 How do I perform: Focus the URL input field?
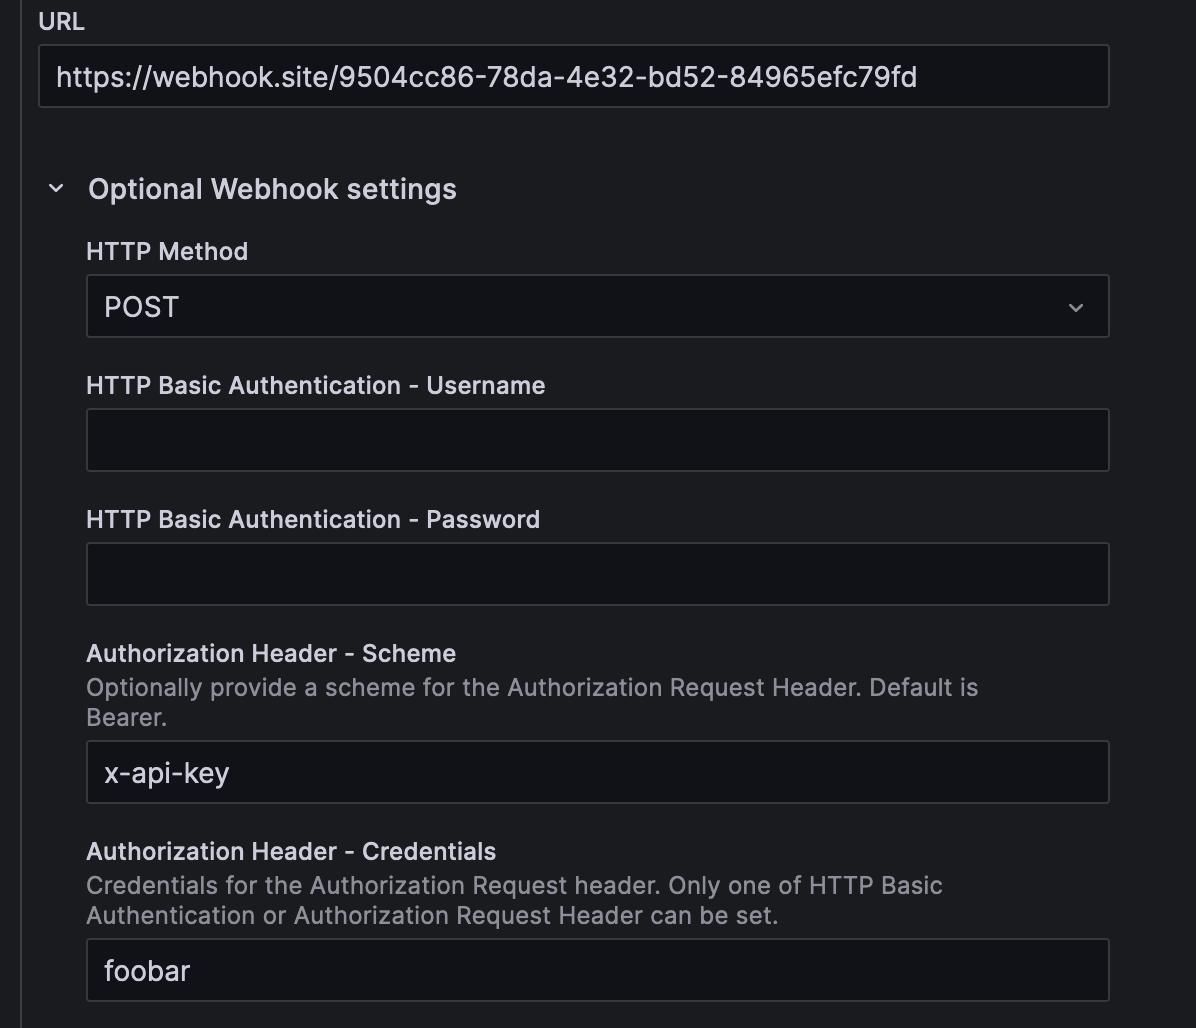pyautogui.click(x=573, y=76)
